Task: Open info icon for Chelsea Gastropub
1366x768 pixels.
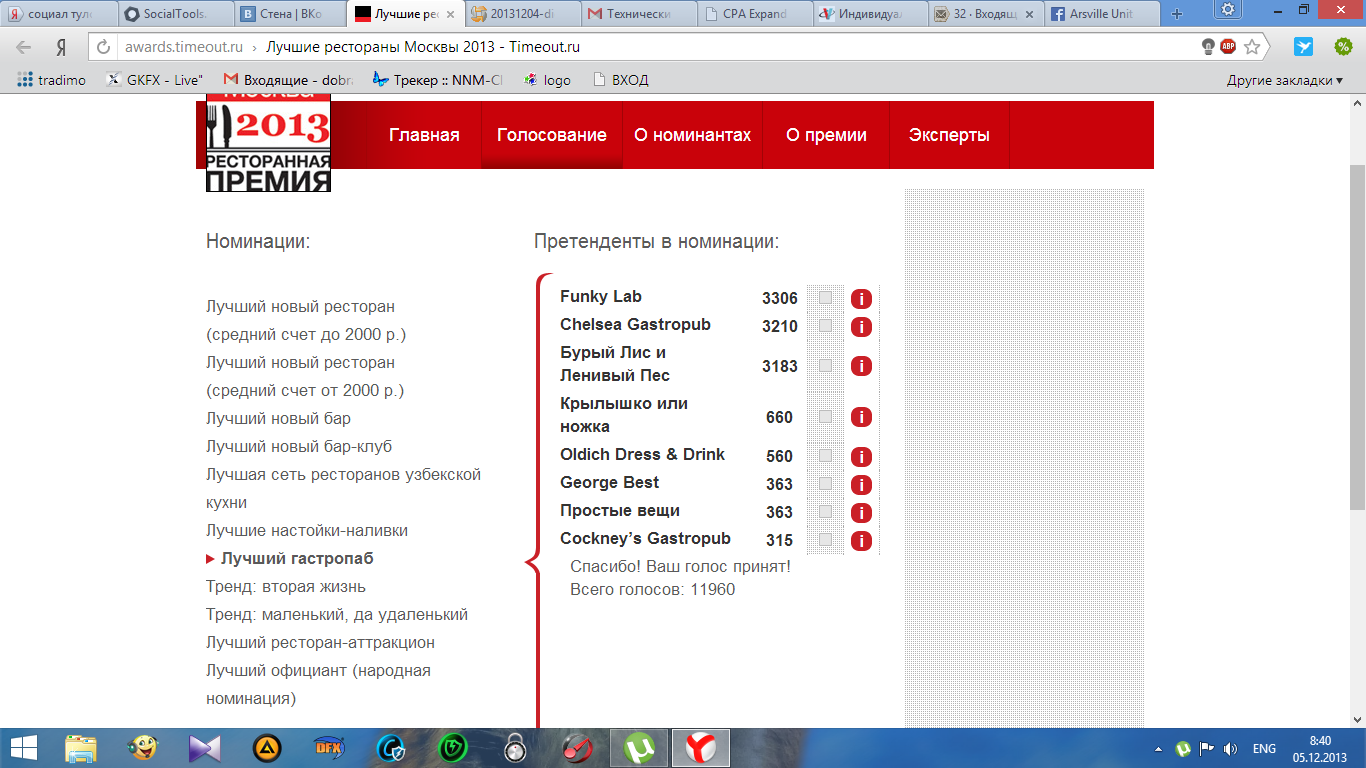Action: point(861,327)
